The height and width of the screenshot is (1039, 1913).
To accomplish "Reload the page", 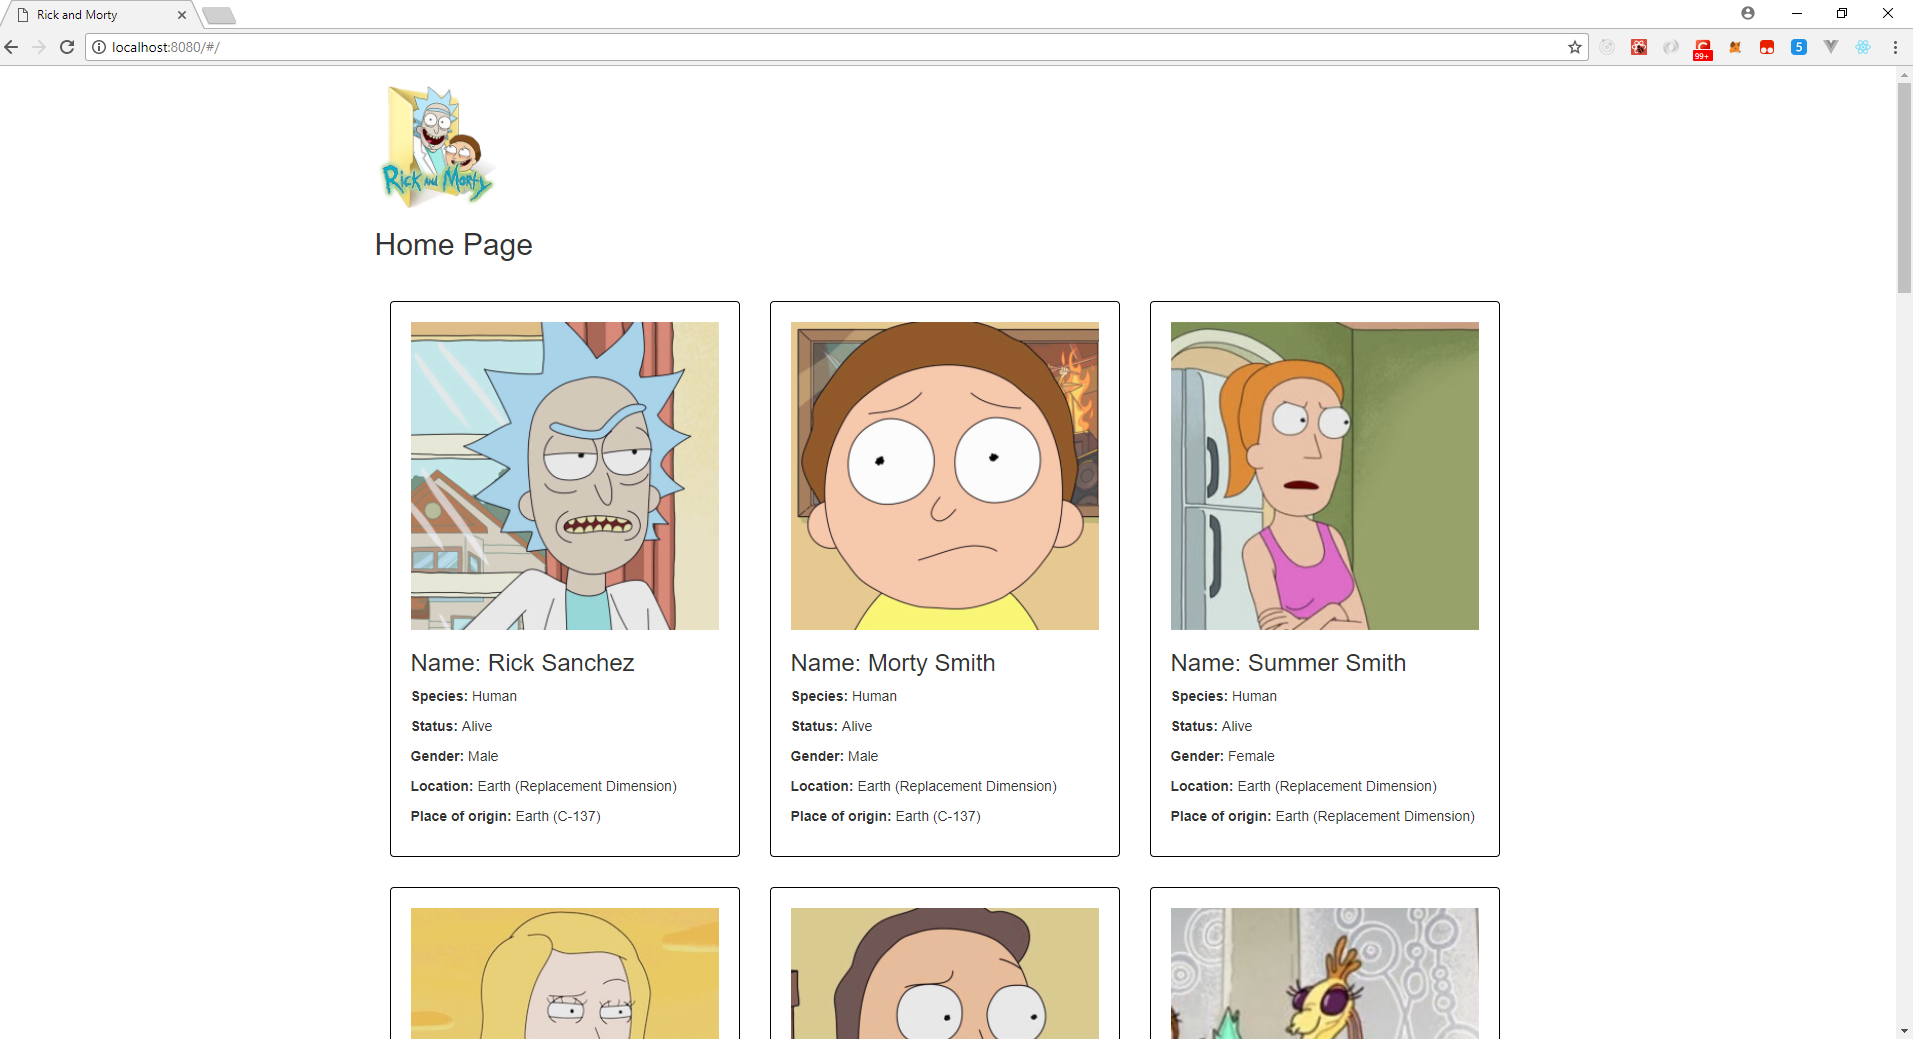I will tap(67, 47).
